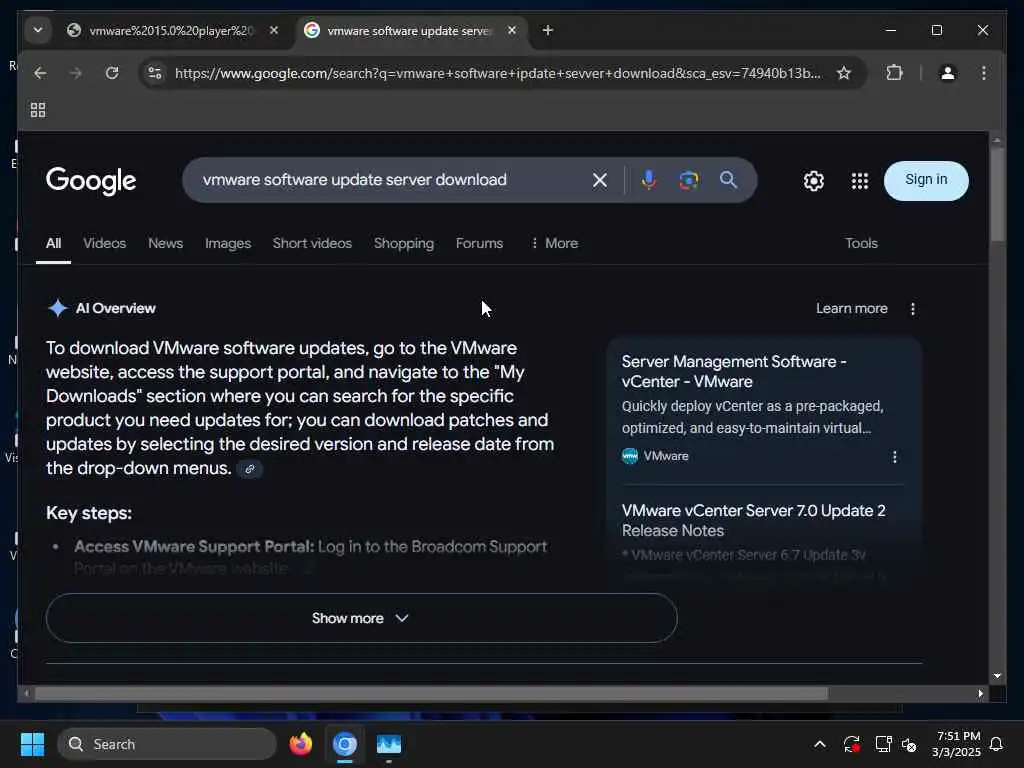Close the vmware 15.0 player tab
Screen dimensions: 1024x768
point(274,30)
